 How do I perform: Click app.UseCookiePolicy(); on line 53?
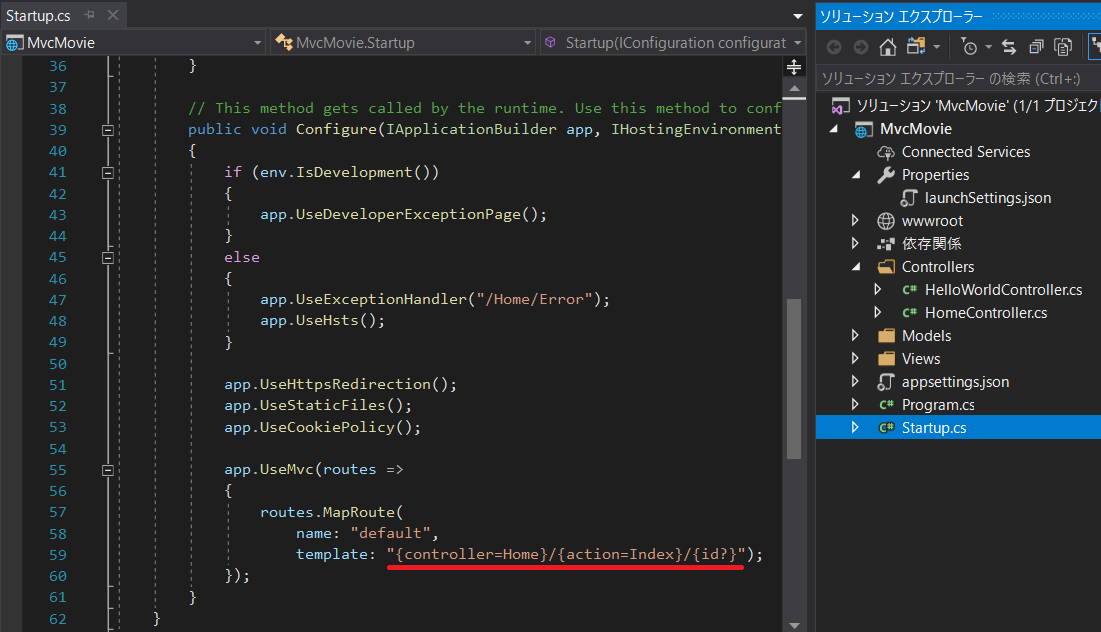[x=322, y=427]
